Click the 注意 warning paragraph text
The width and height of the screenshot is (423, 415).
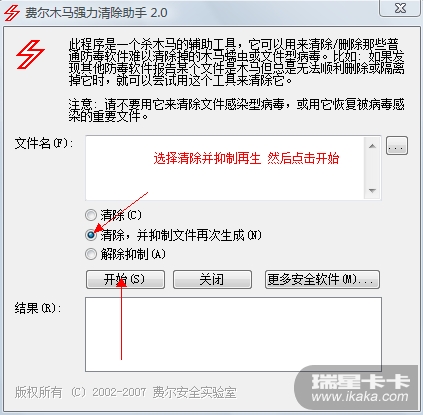236,110
